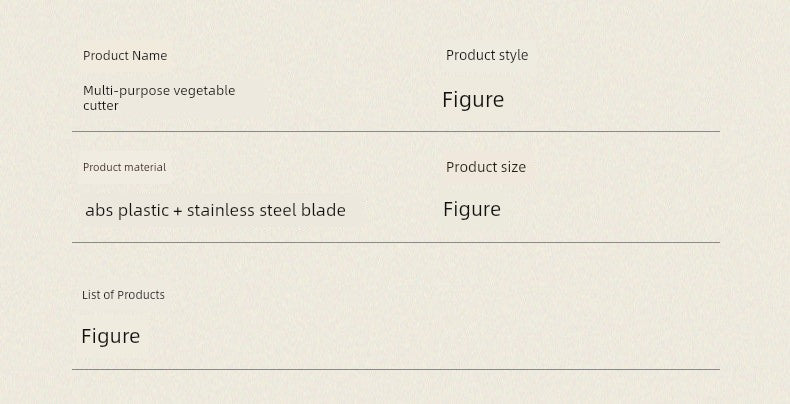Select abs plastic + stainless steel blade text
The width and height of the screenshot is (790, 404).
215,210
